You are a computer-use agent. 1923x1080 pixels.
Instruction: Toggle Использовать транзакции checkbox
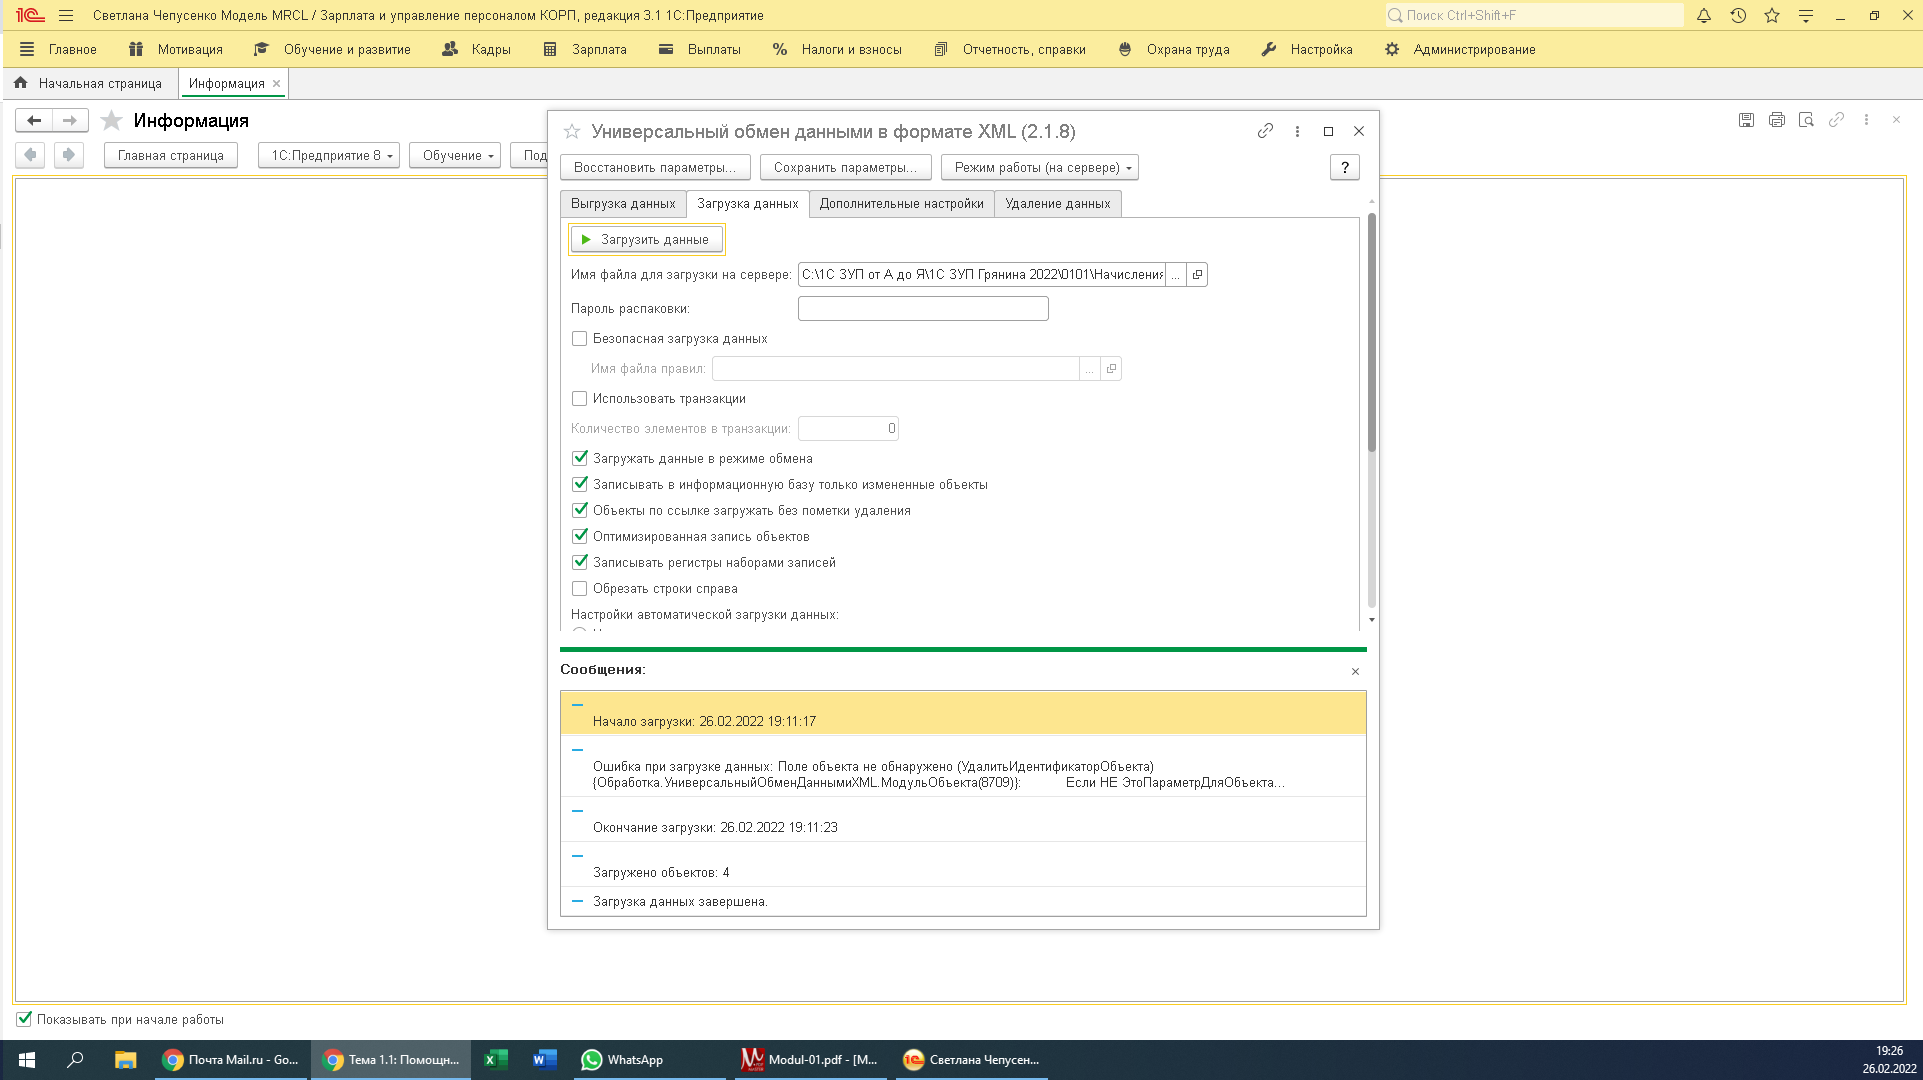579,399
